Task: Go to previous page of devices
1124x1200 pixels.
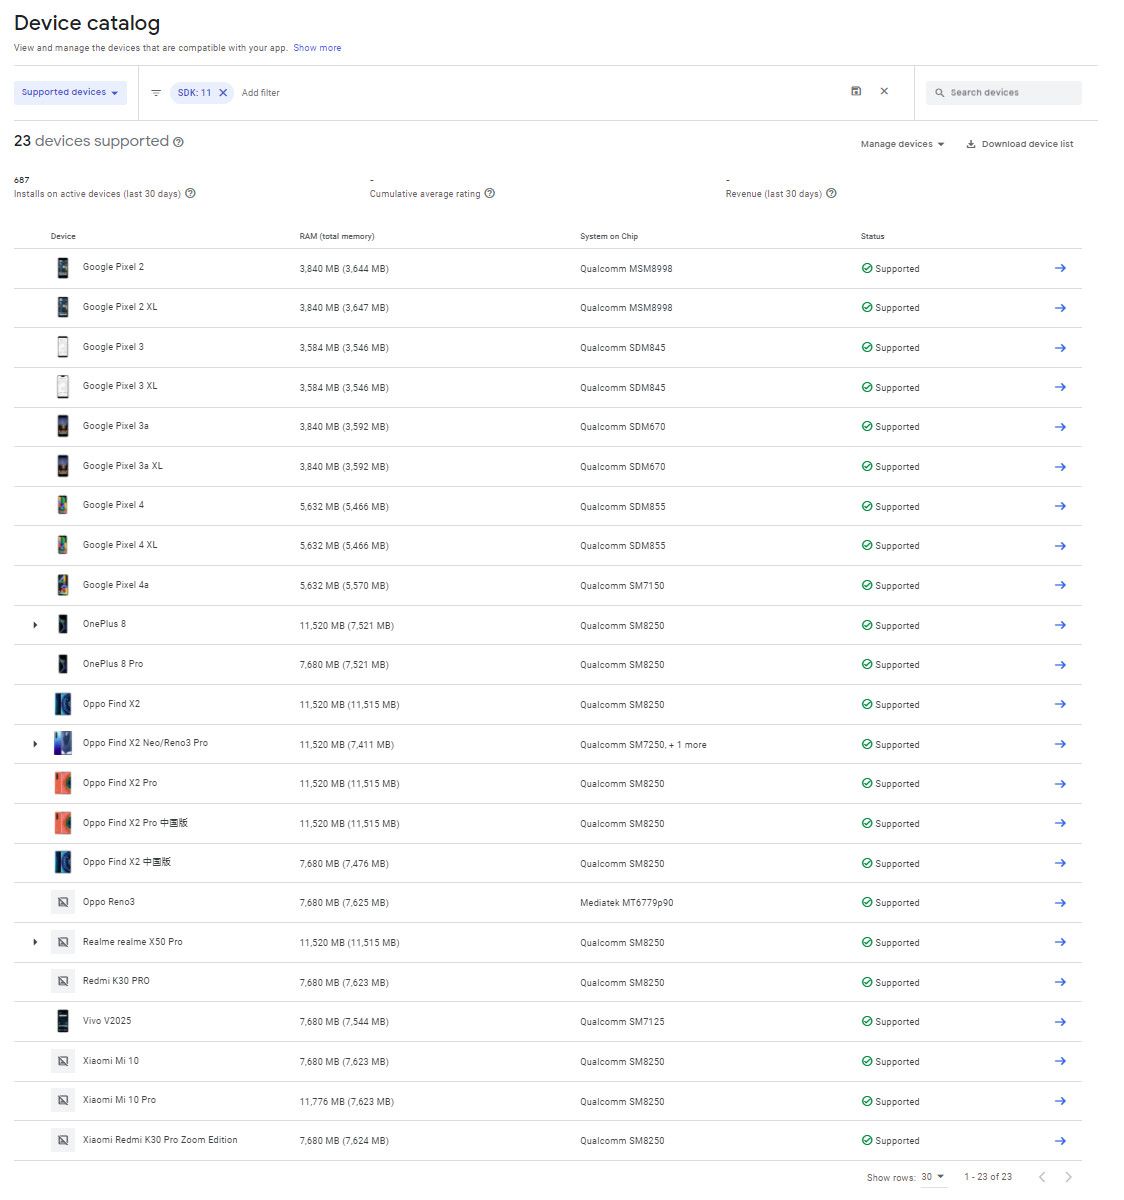Action: click(1042, 1177)
